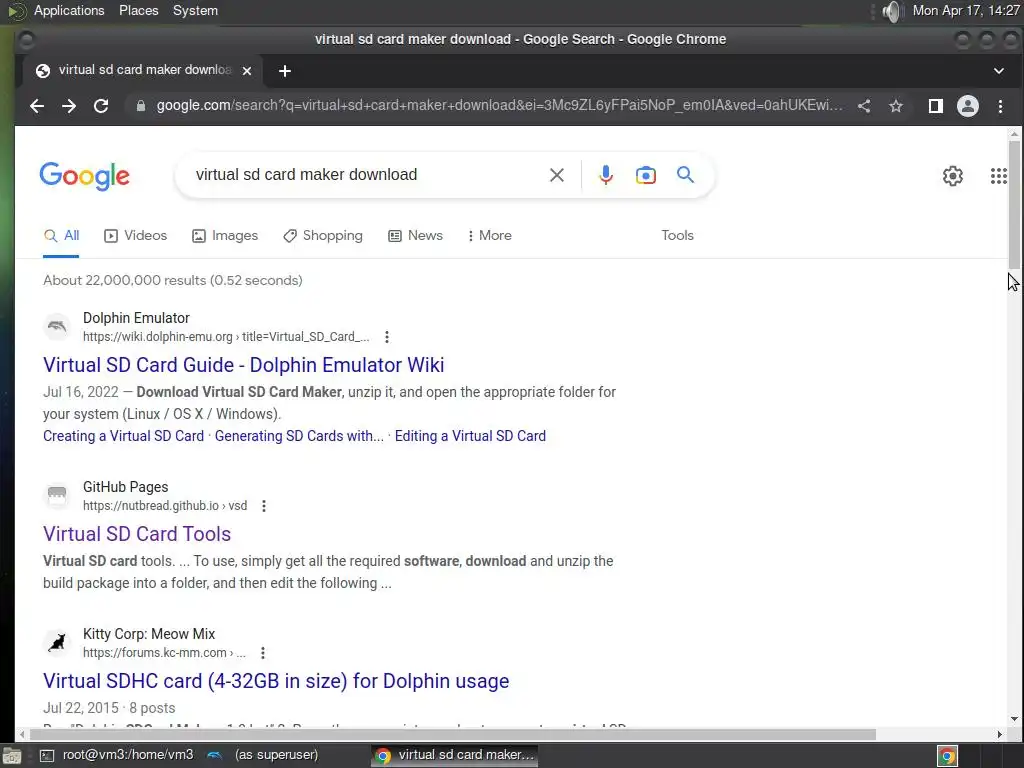Switch to root@vm3 terminal taskbar item
This screenshot has height=768, width=1024.
pos(116,755)
